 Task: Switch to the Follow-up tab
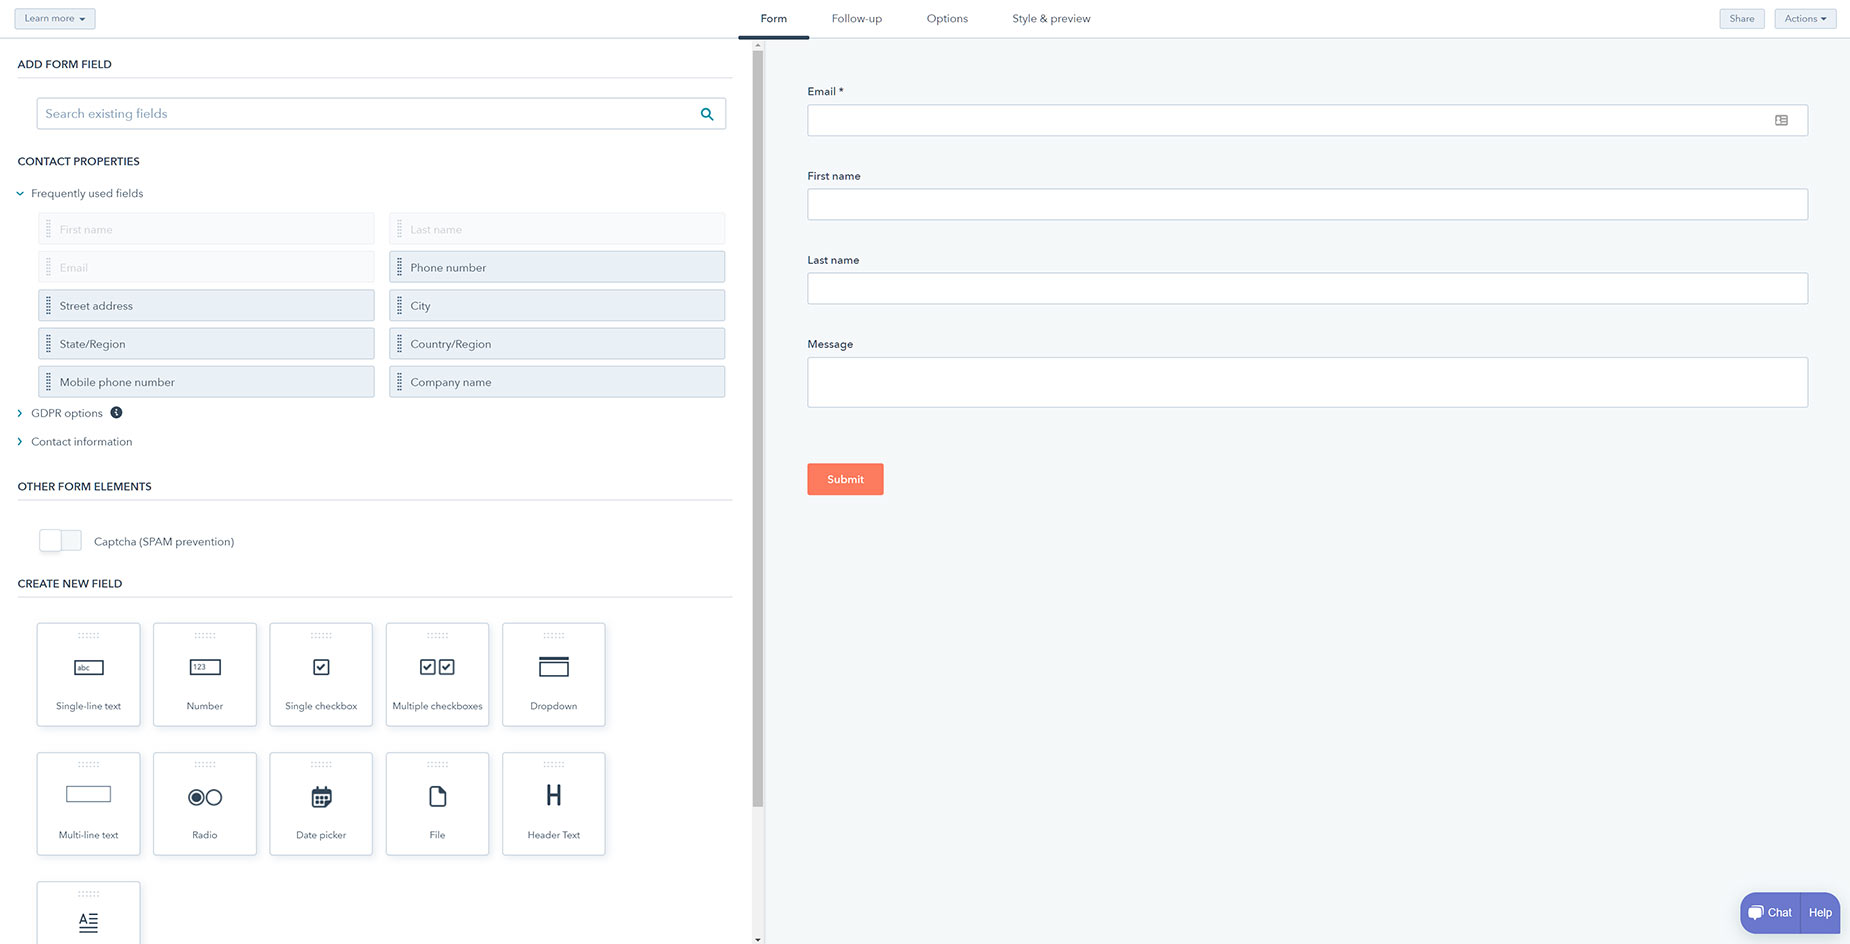(857, 18)
